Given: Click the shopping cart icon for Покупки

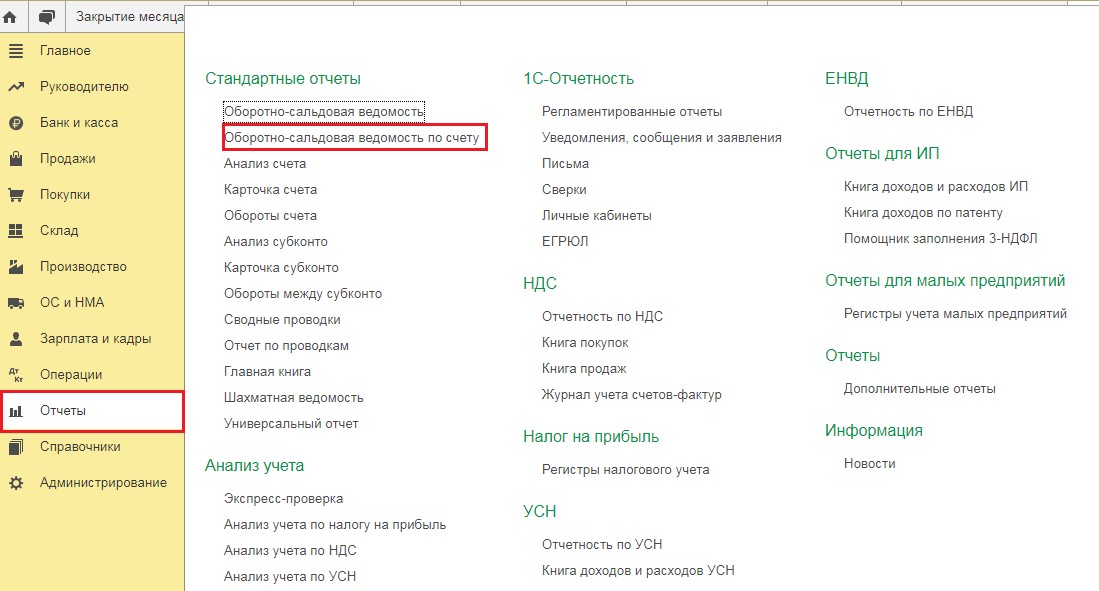Looking at the screenshot, I should pos(16,195).
